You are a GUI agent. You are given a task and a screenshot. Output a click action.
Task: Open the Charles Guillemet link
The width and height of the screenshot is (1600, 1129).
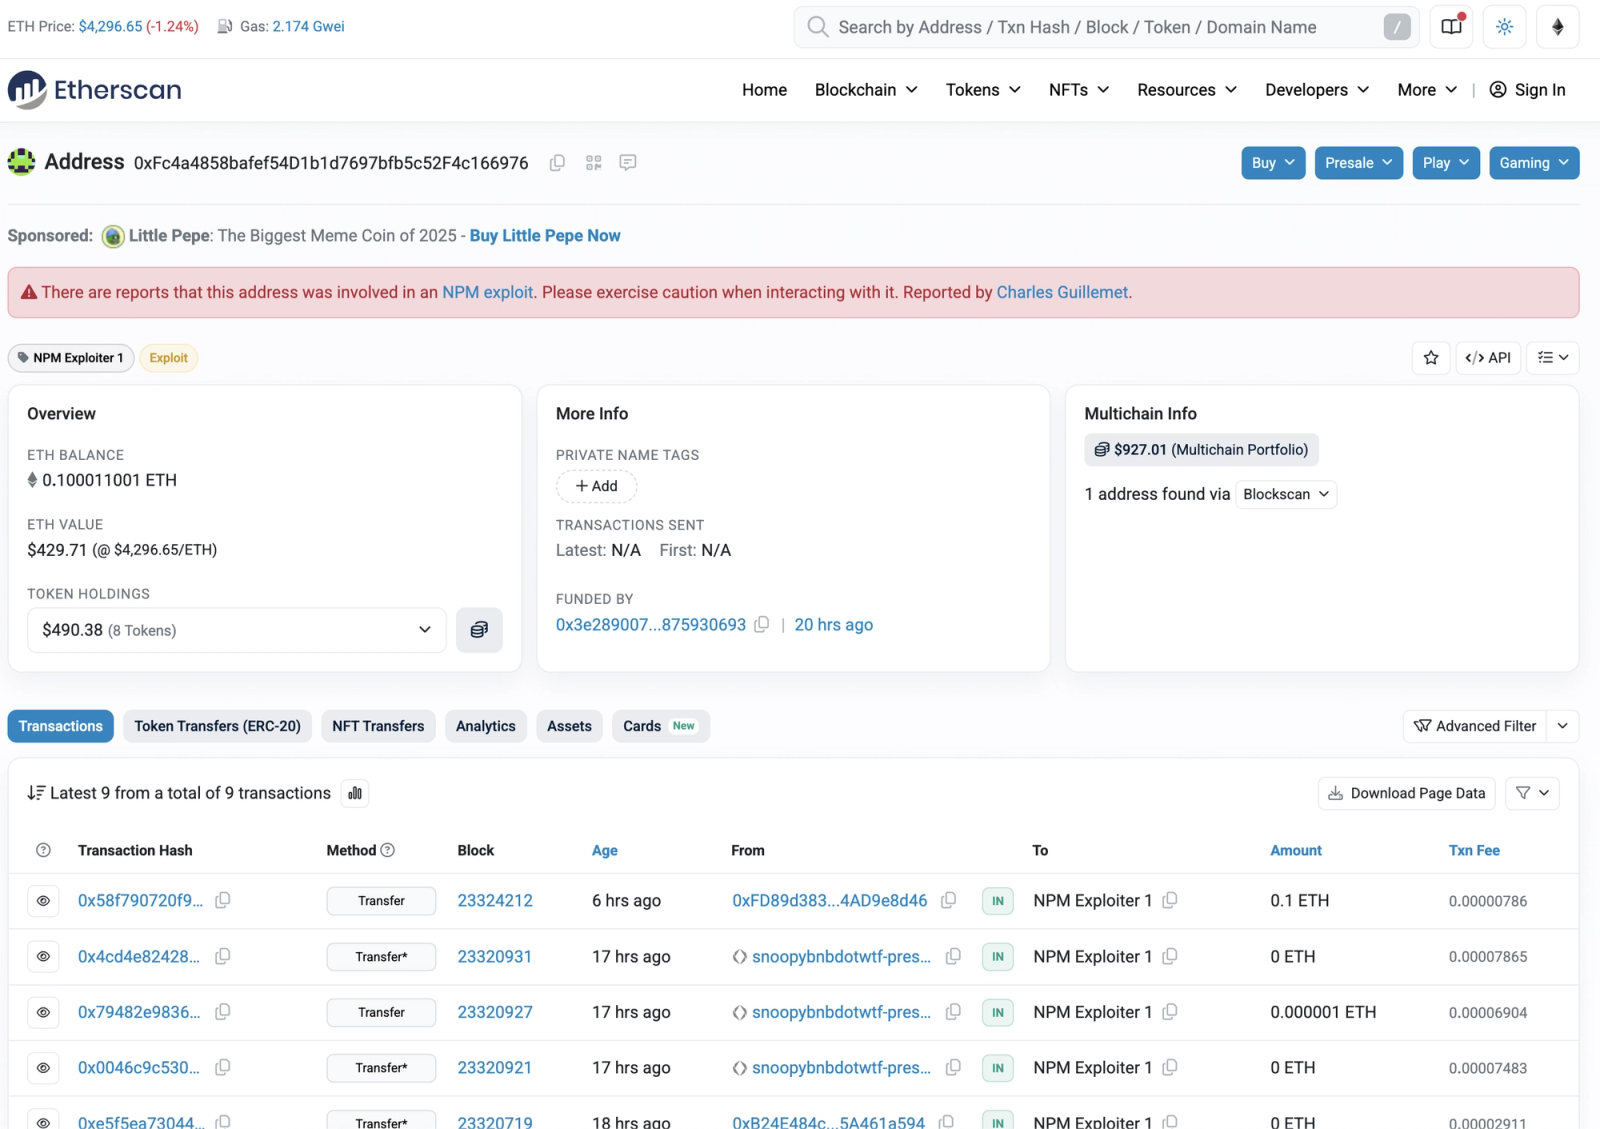[1062, 292]
